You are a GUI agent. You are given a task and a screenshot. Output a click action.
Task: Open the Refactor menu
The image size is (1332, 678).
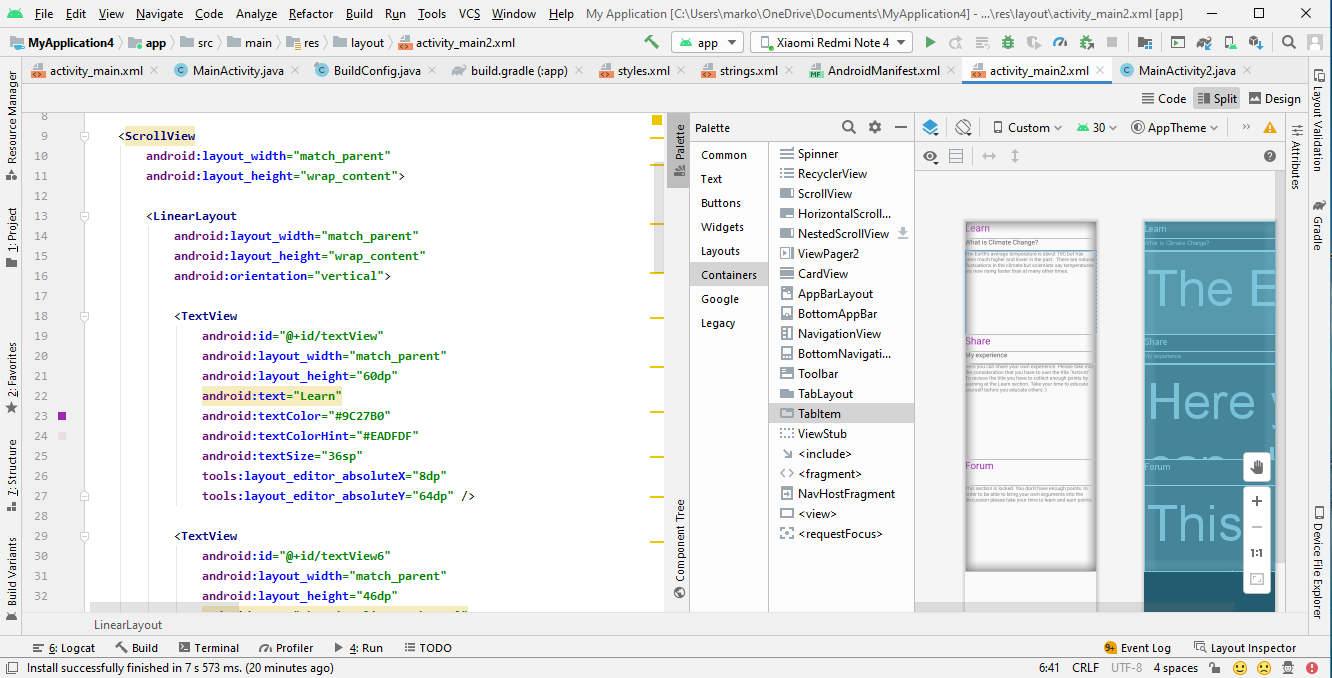click(x=311, y=14)
